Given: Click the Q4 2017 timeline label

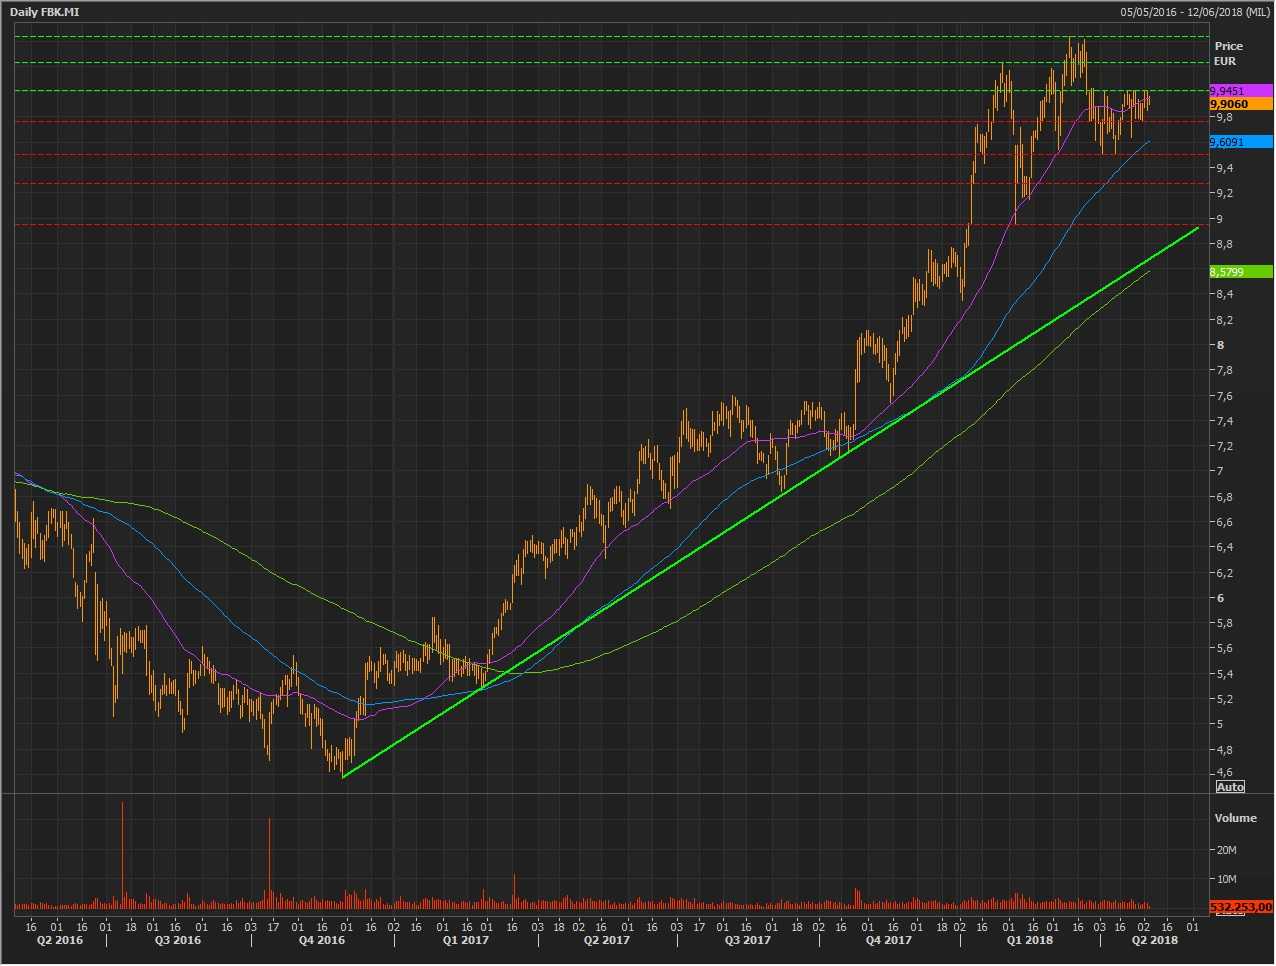Looking at the screenshot, I should click(x=889, y=940).
